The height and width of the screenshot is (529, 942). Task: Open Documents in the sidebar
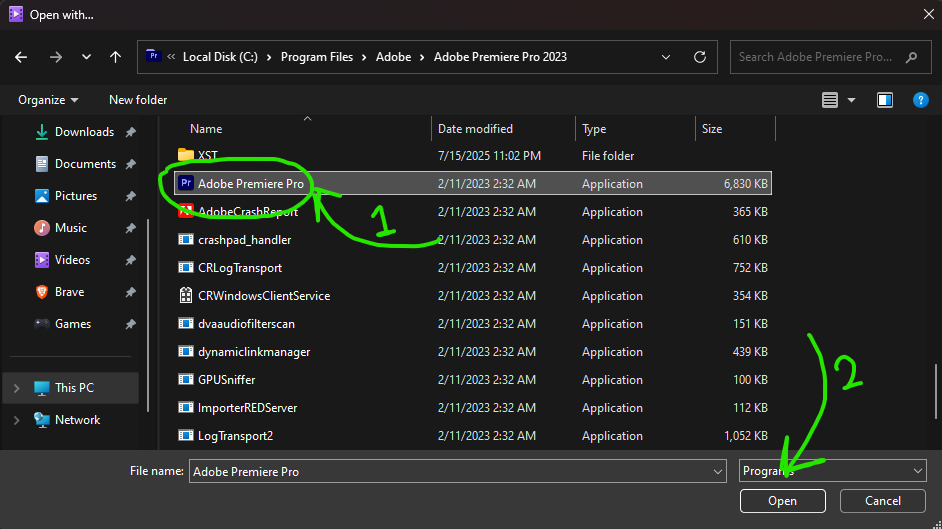pos(85,164)
